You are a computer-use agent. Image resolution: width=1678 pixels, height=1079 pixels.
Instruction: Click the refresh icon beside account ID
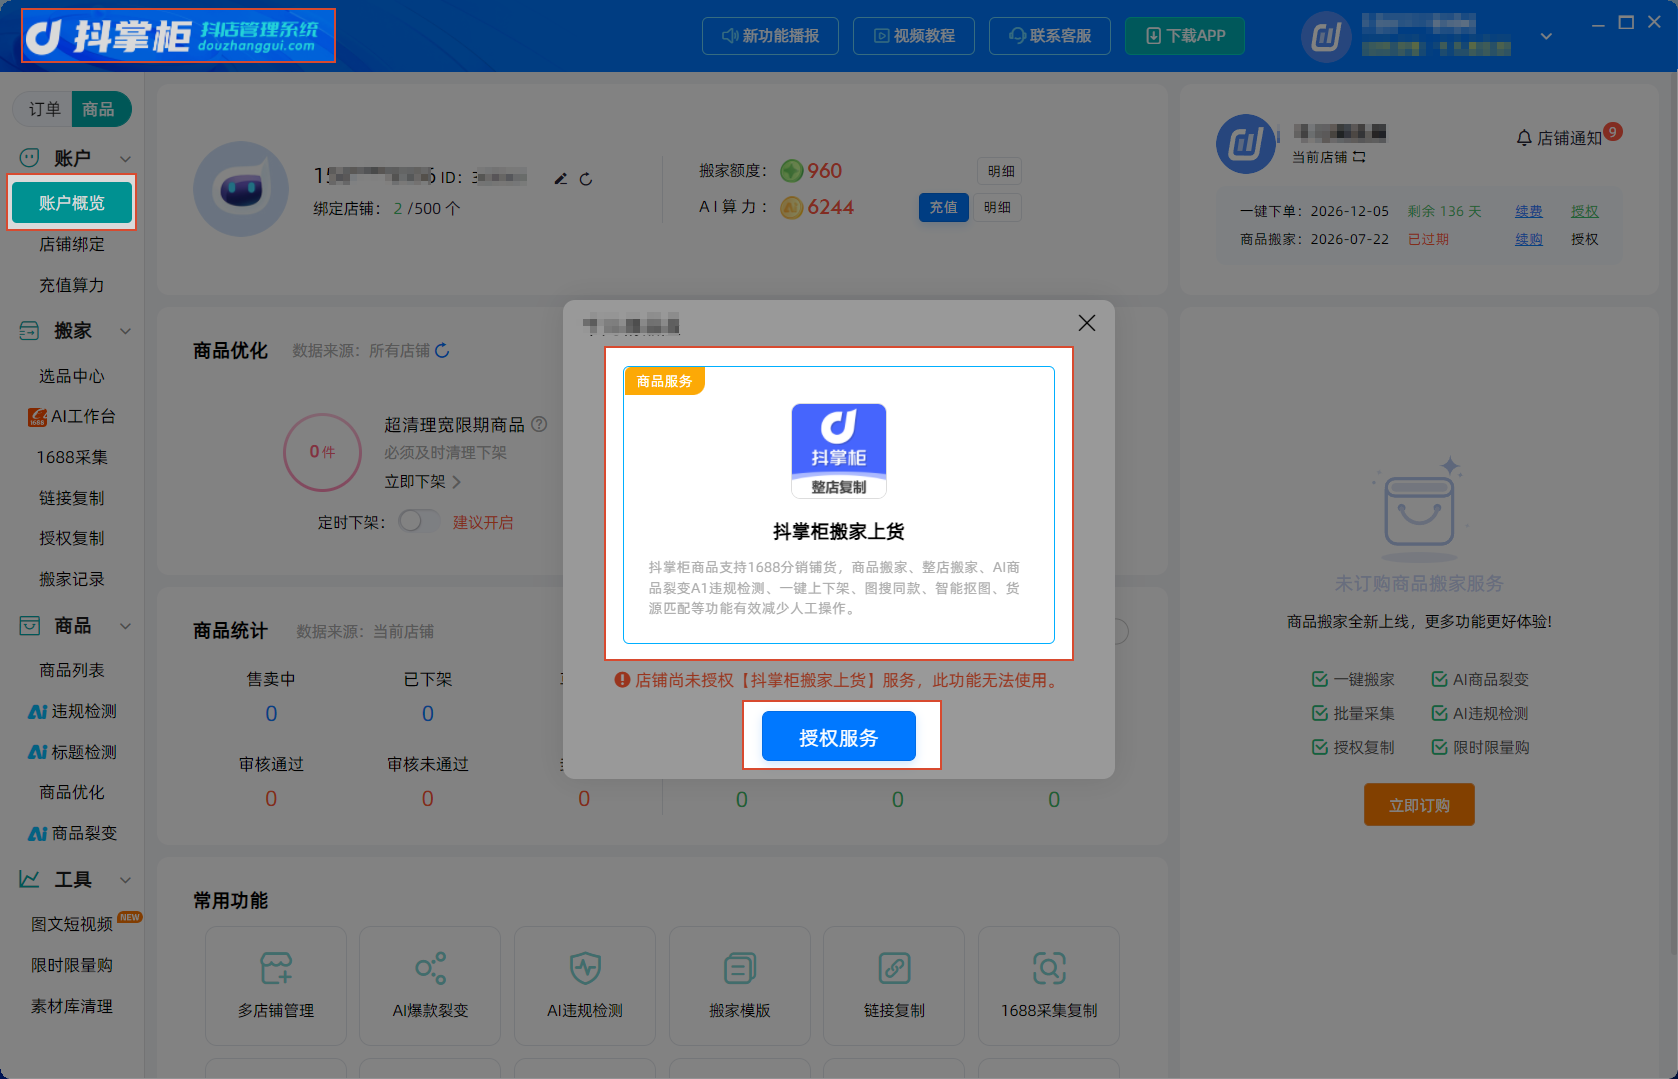click(x=586, y=179)
